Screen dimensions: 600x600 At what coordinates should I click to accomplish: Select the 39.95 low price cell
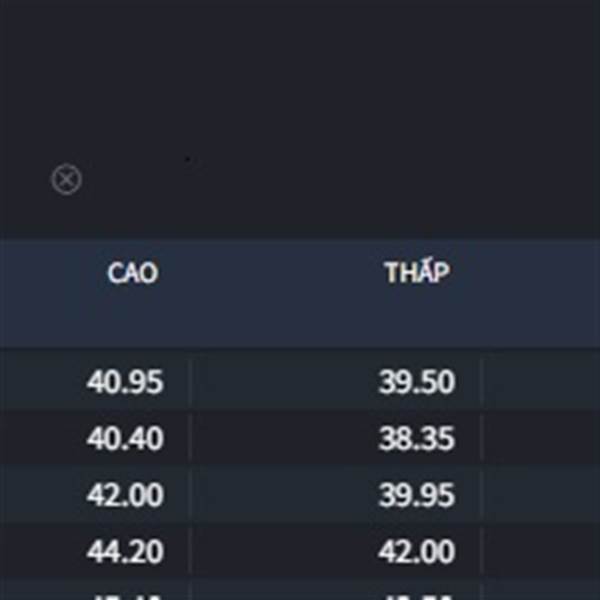tap(416, 495)
